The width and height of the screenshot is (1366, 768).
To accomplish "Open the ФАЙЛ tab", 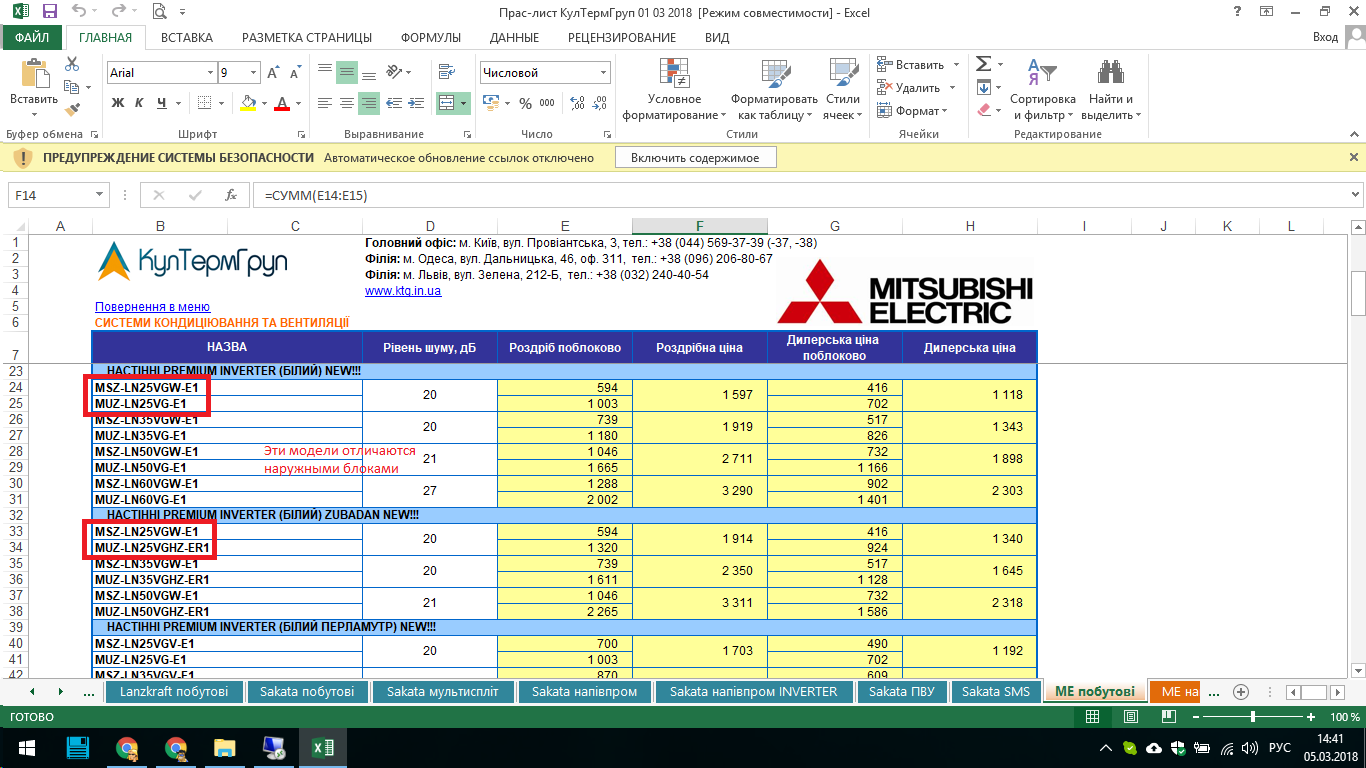I will point(32,37).
